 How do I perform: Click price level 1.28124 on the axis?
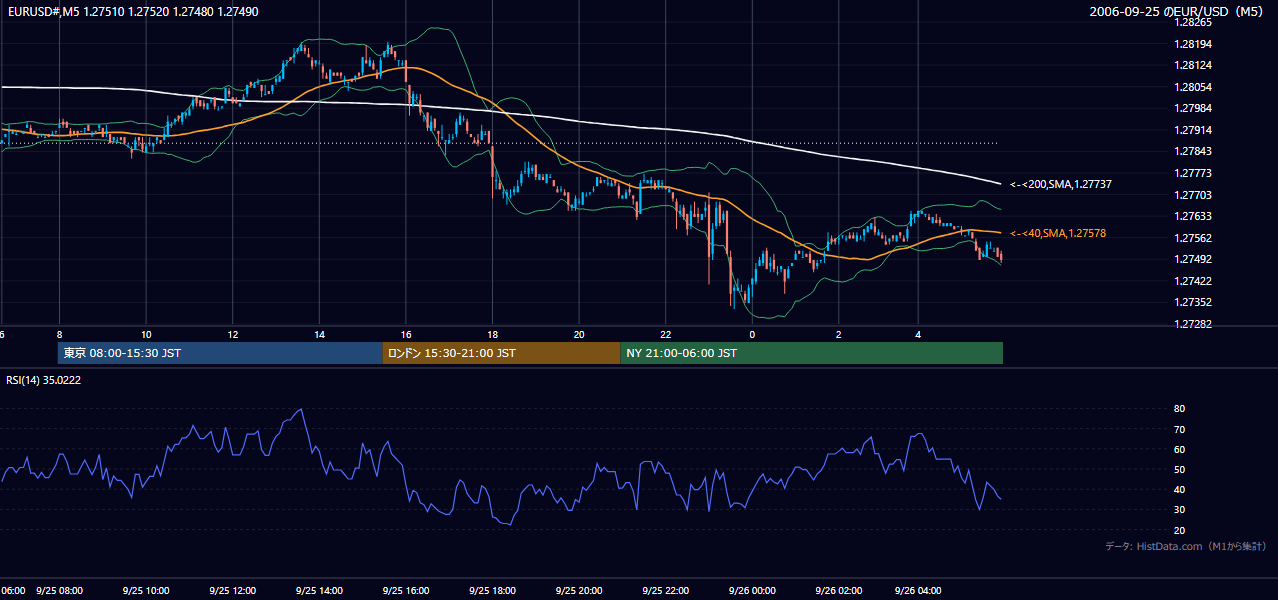(x=1193, y=65)
